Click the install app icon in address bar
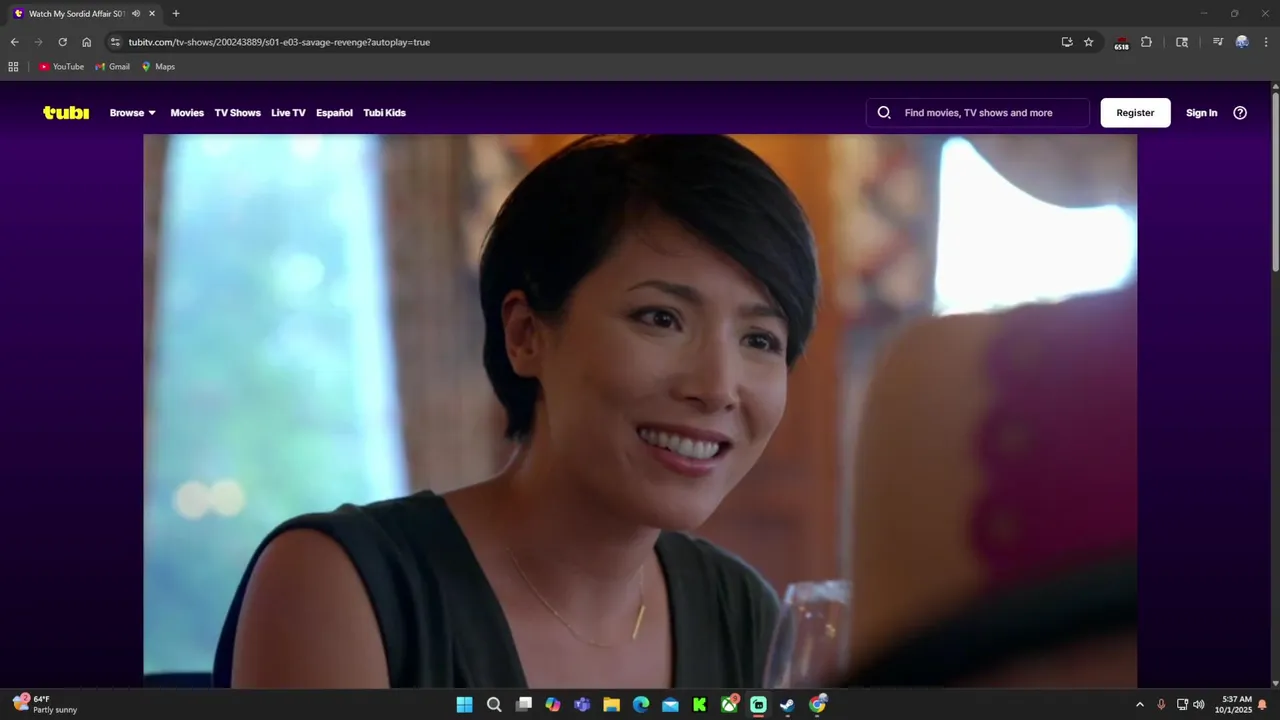This screenshot has height=720, width=1280. pos(1067,42)
